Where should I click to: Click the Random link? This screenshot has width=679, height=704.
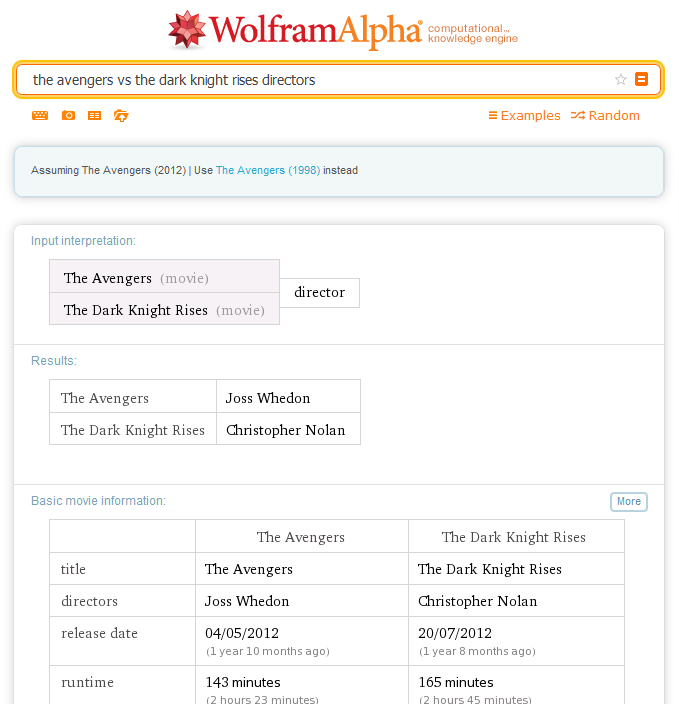pyautogui.click(x=605, y=115)
